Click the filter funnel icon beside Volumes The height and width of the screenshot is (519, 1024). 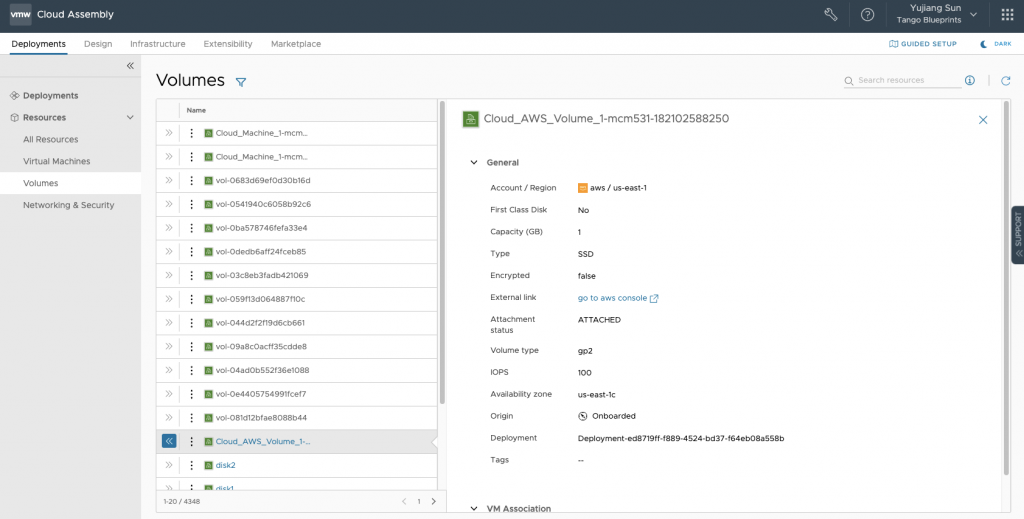point(241,81)
